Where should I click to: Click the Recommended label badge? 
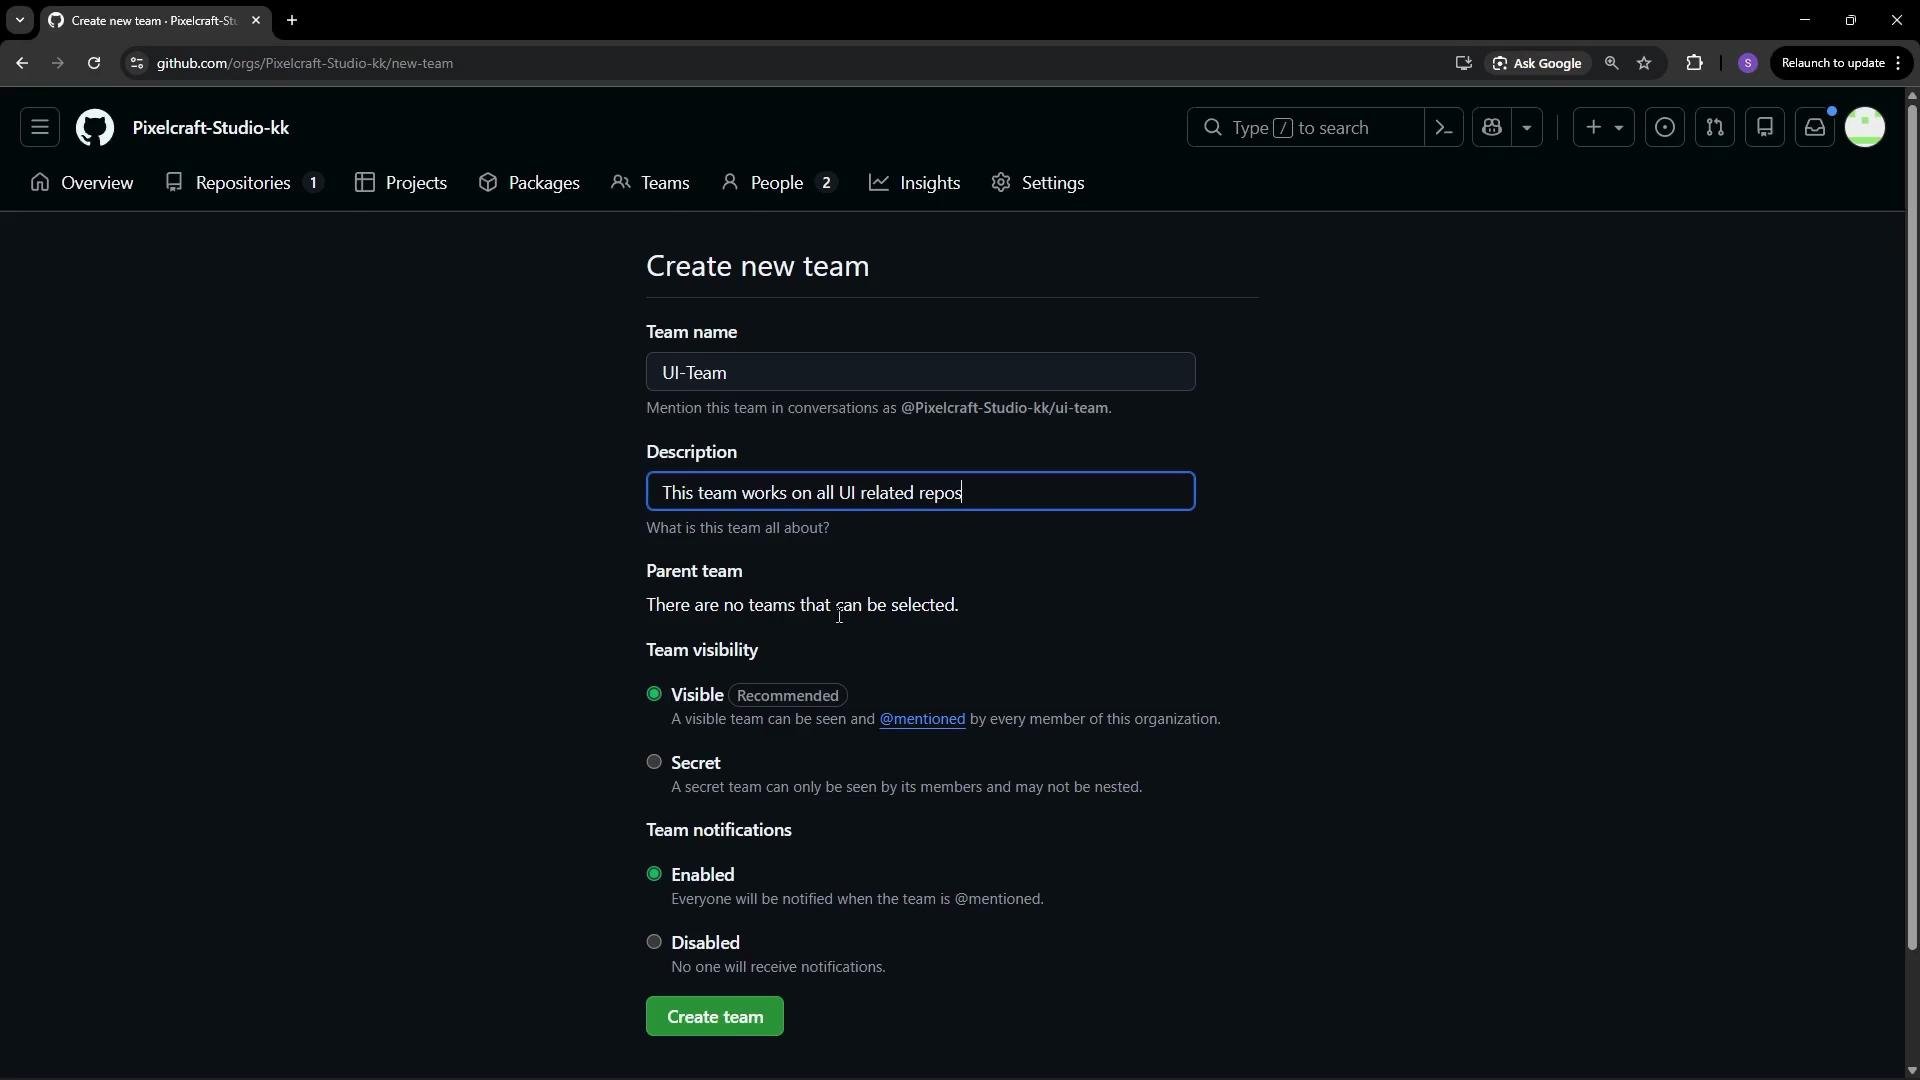(x=788, y=695)
